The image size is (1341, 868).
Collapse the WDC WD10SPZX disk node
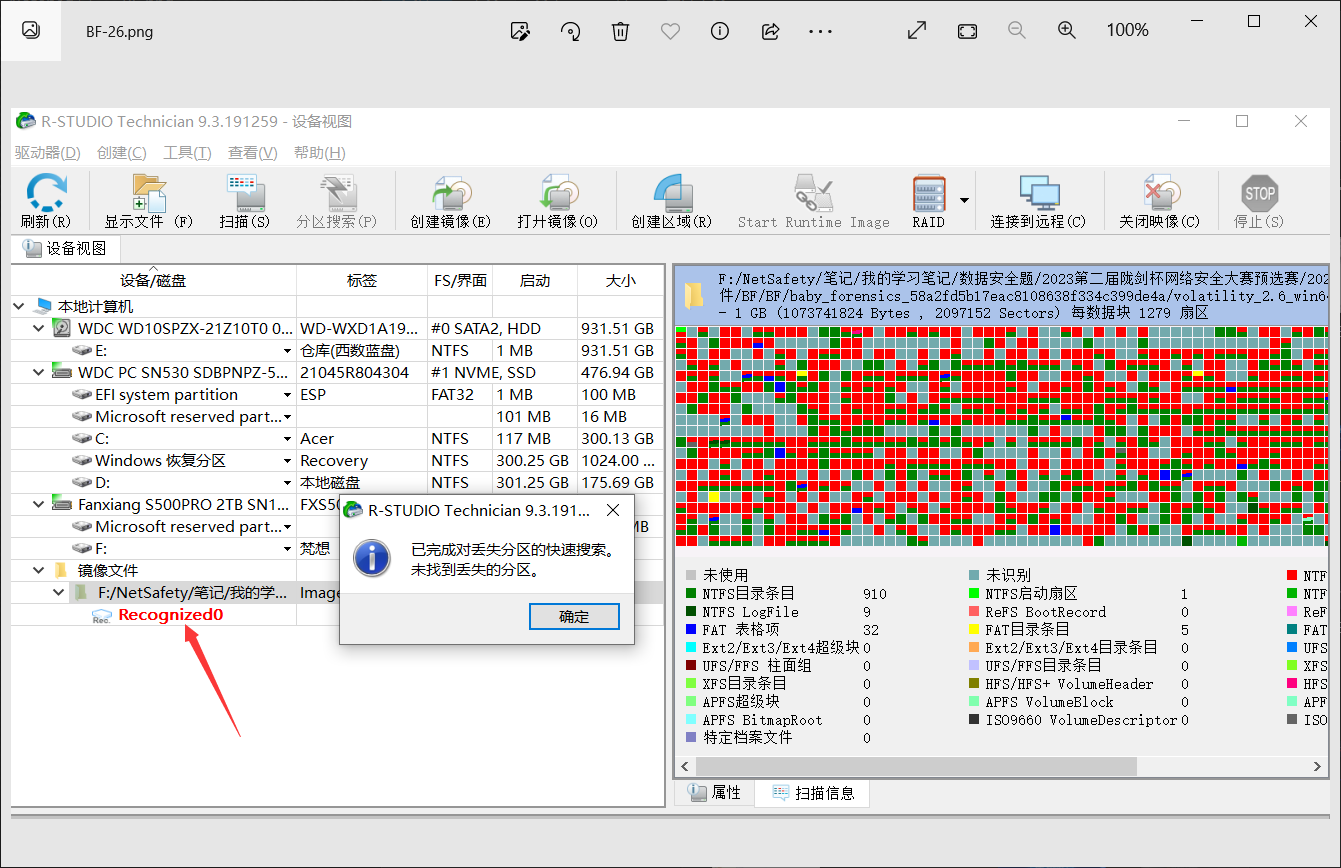[x=38, y=328]
